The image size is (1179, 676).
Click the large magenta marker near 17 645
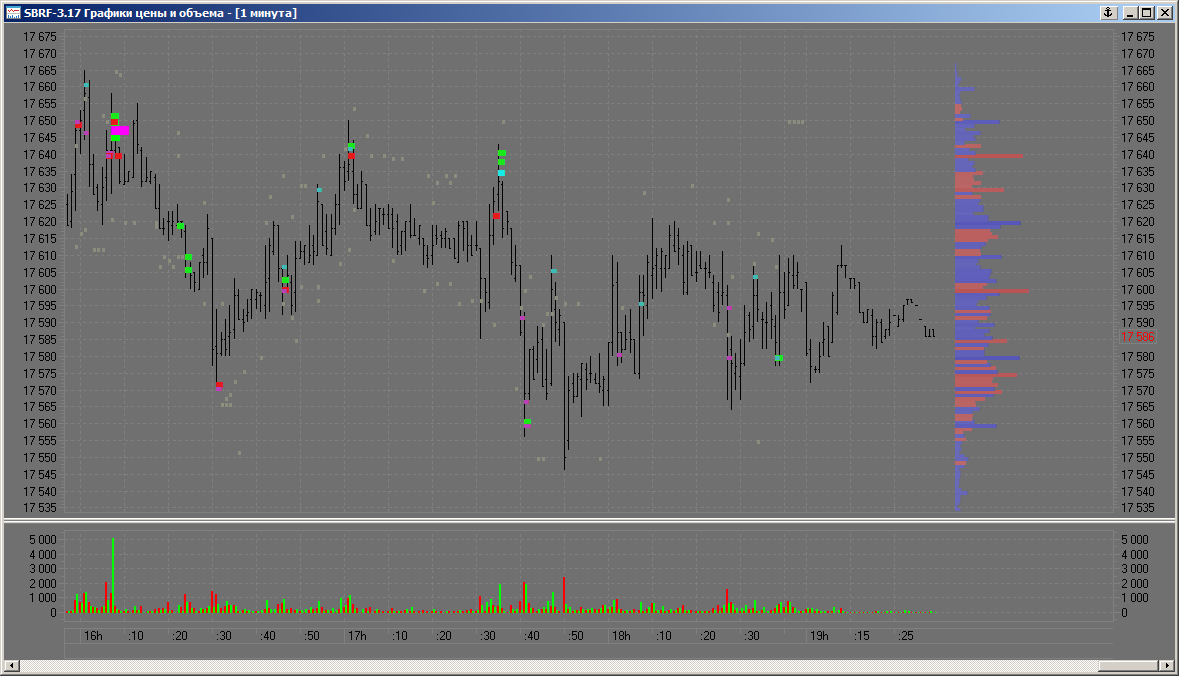coord(120,130)
